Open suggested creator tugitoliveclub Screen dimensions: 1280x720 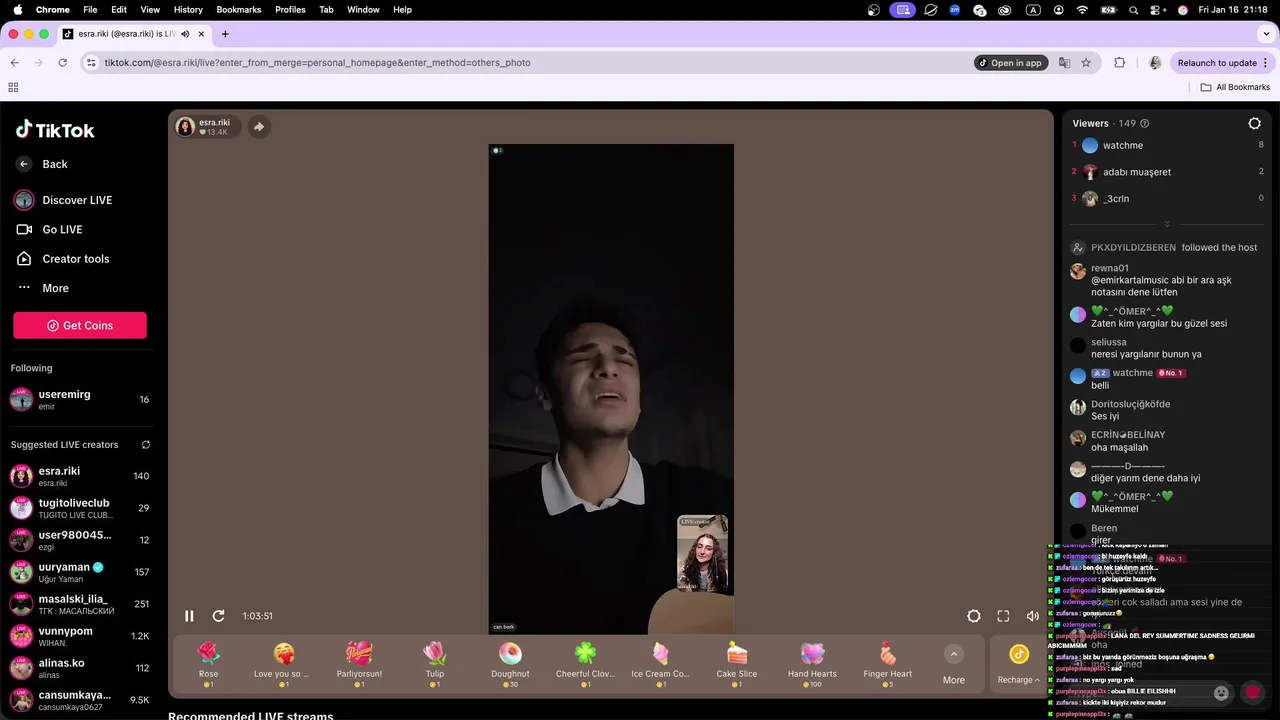click(x=80, y=508)
